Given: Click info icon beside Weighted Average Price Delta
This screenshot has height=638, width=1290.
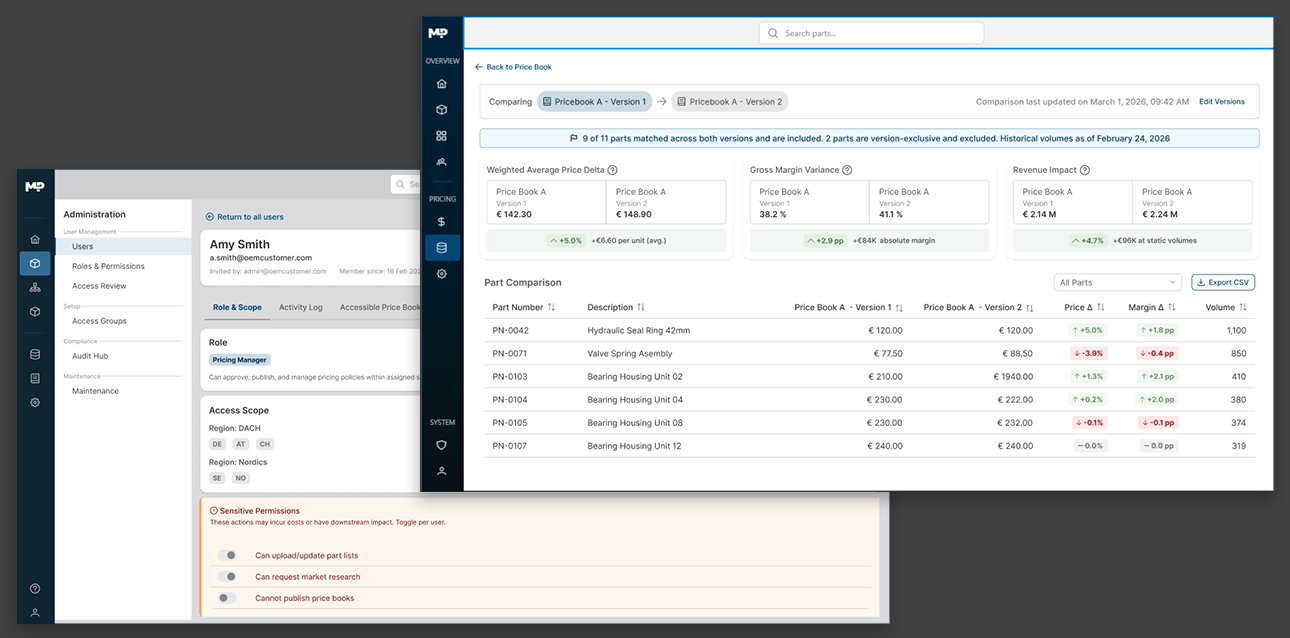Looking at the screenshot, I should click(x=612, y=171).
